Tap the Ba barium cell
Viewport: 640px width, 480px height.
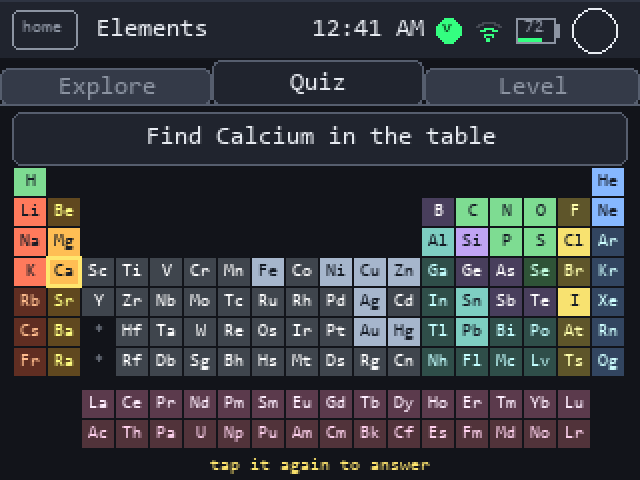coord(64,332)
